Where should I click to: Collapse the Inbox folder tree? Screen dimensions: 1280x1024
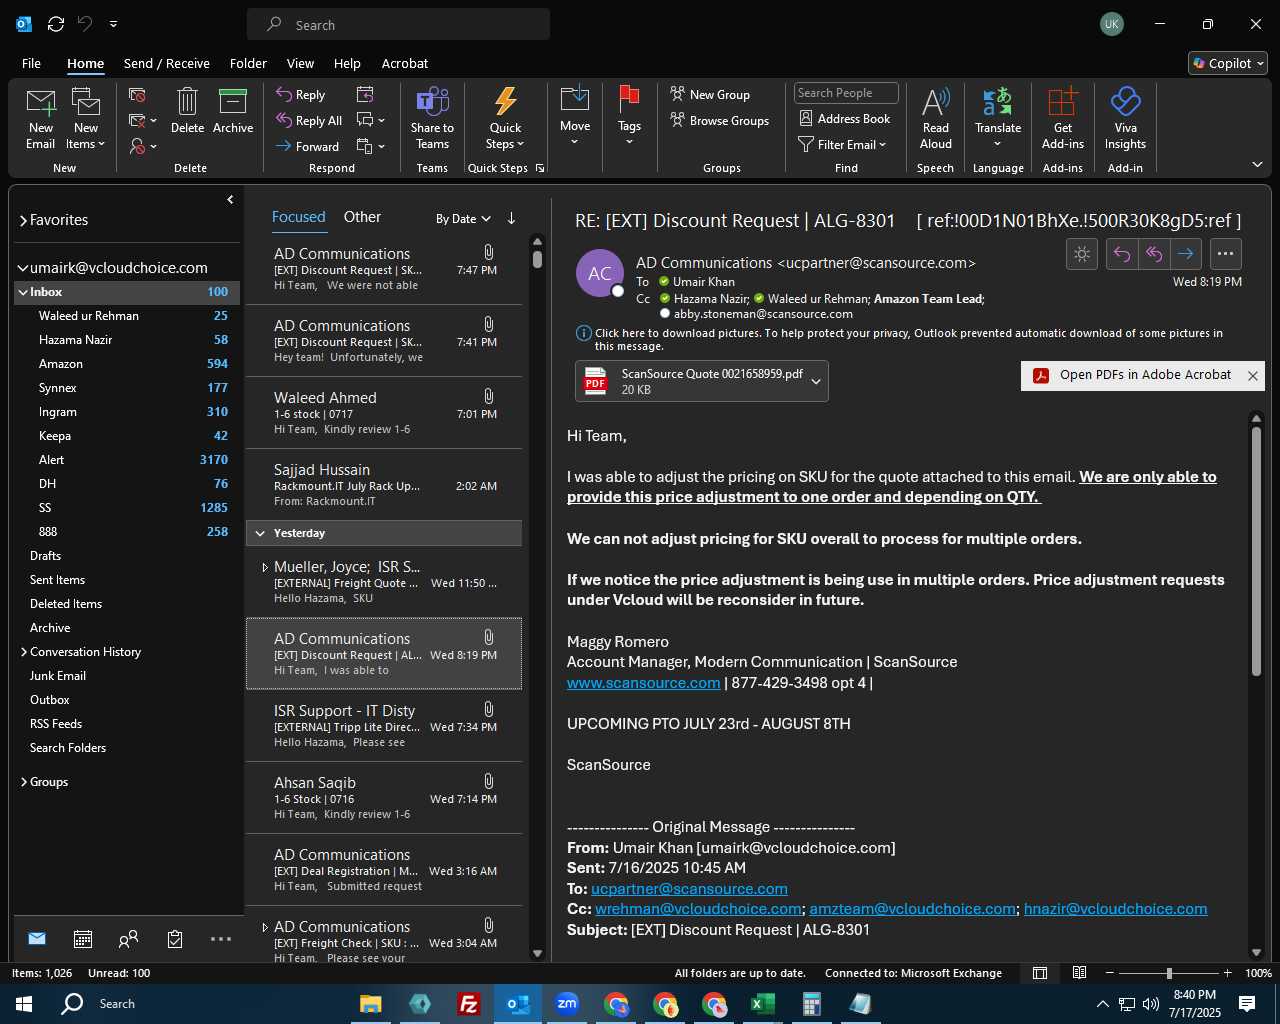[23, 292]
